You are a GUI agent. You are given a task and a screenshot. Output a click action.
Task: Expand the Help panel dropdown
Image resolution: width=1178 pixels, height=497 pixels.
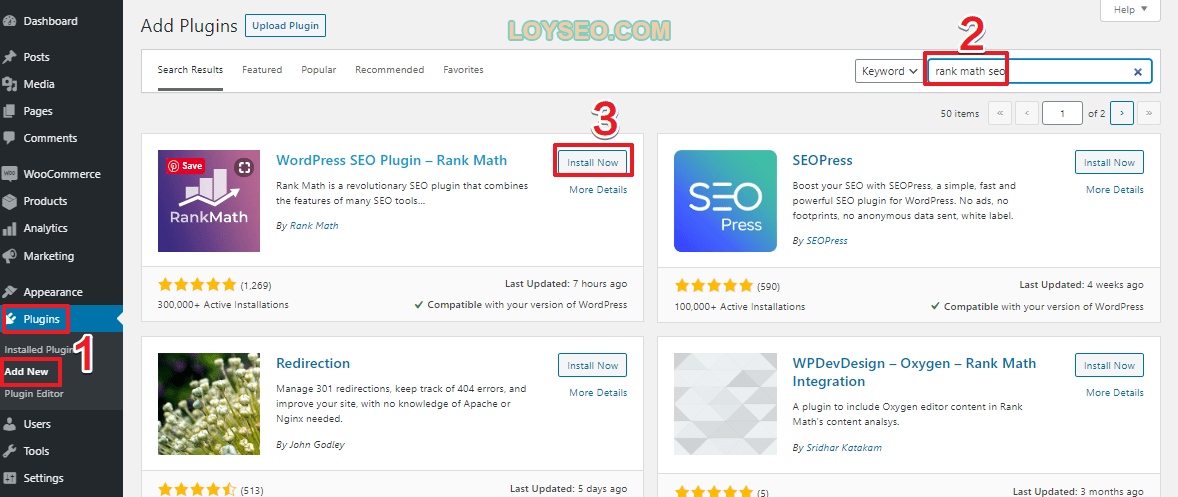click(1130, 10)
